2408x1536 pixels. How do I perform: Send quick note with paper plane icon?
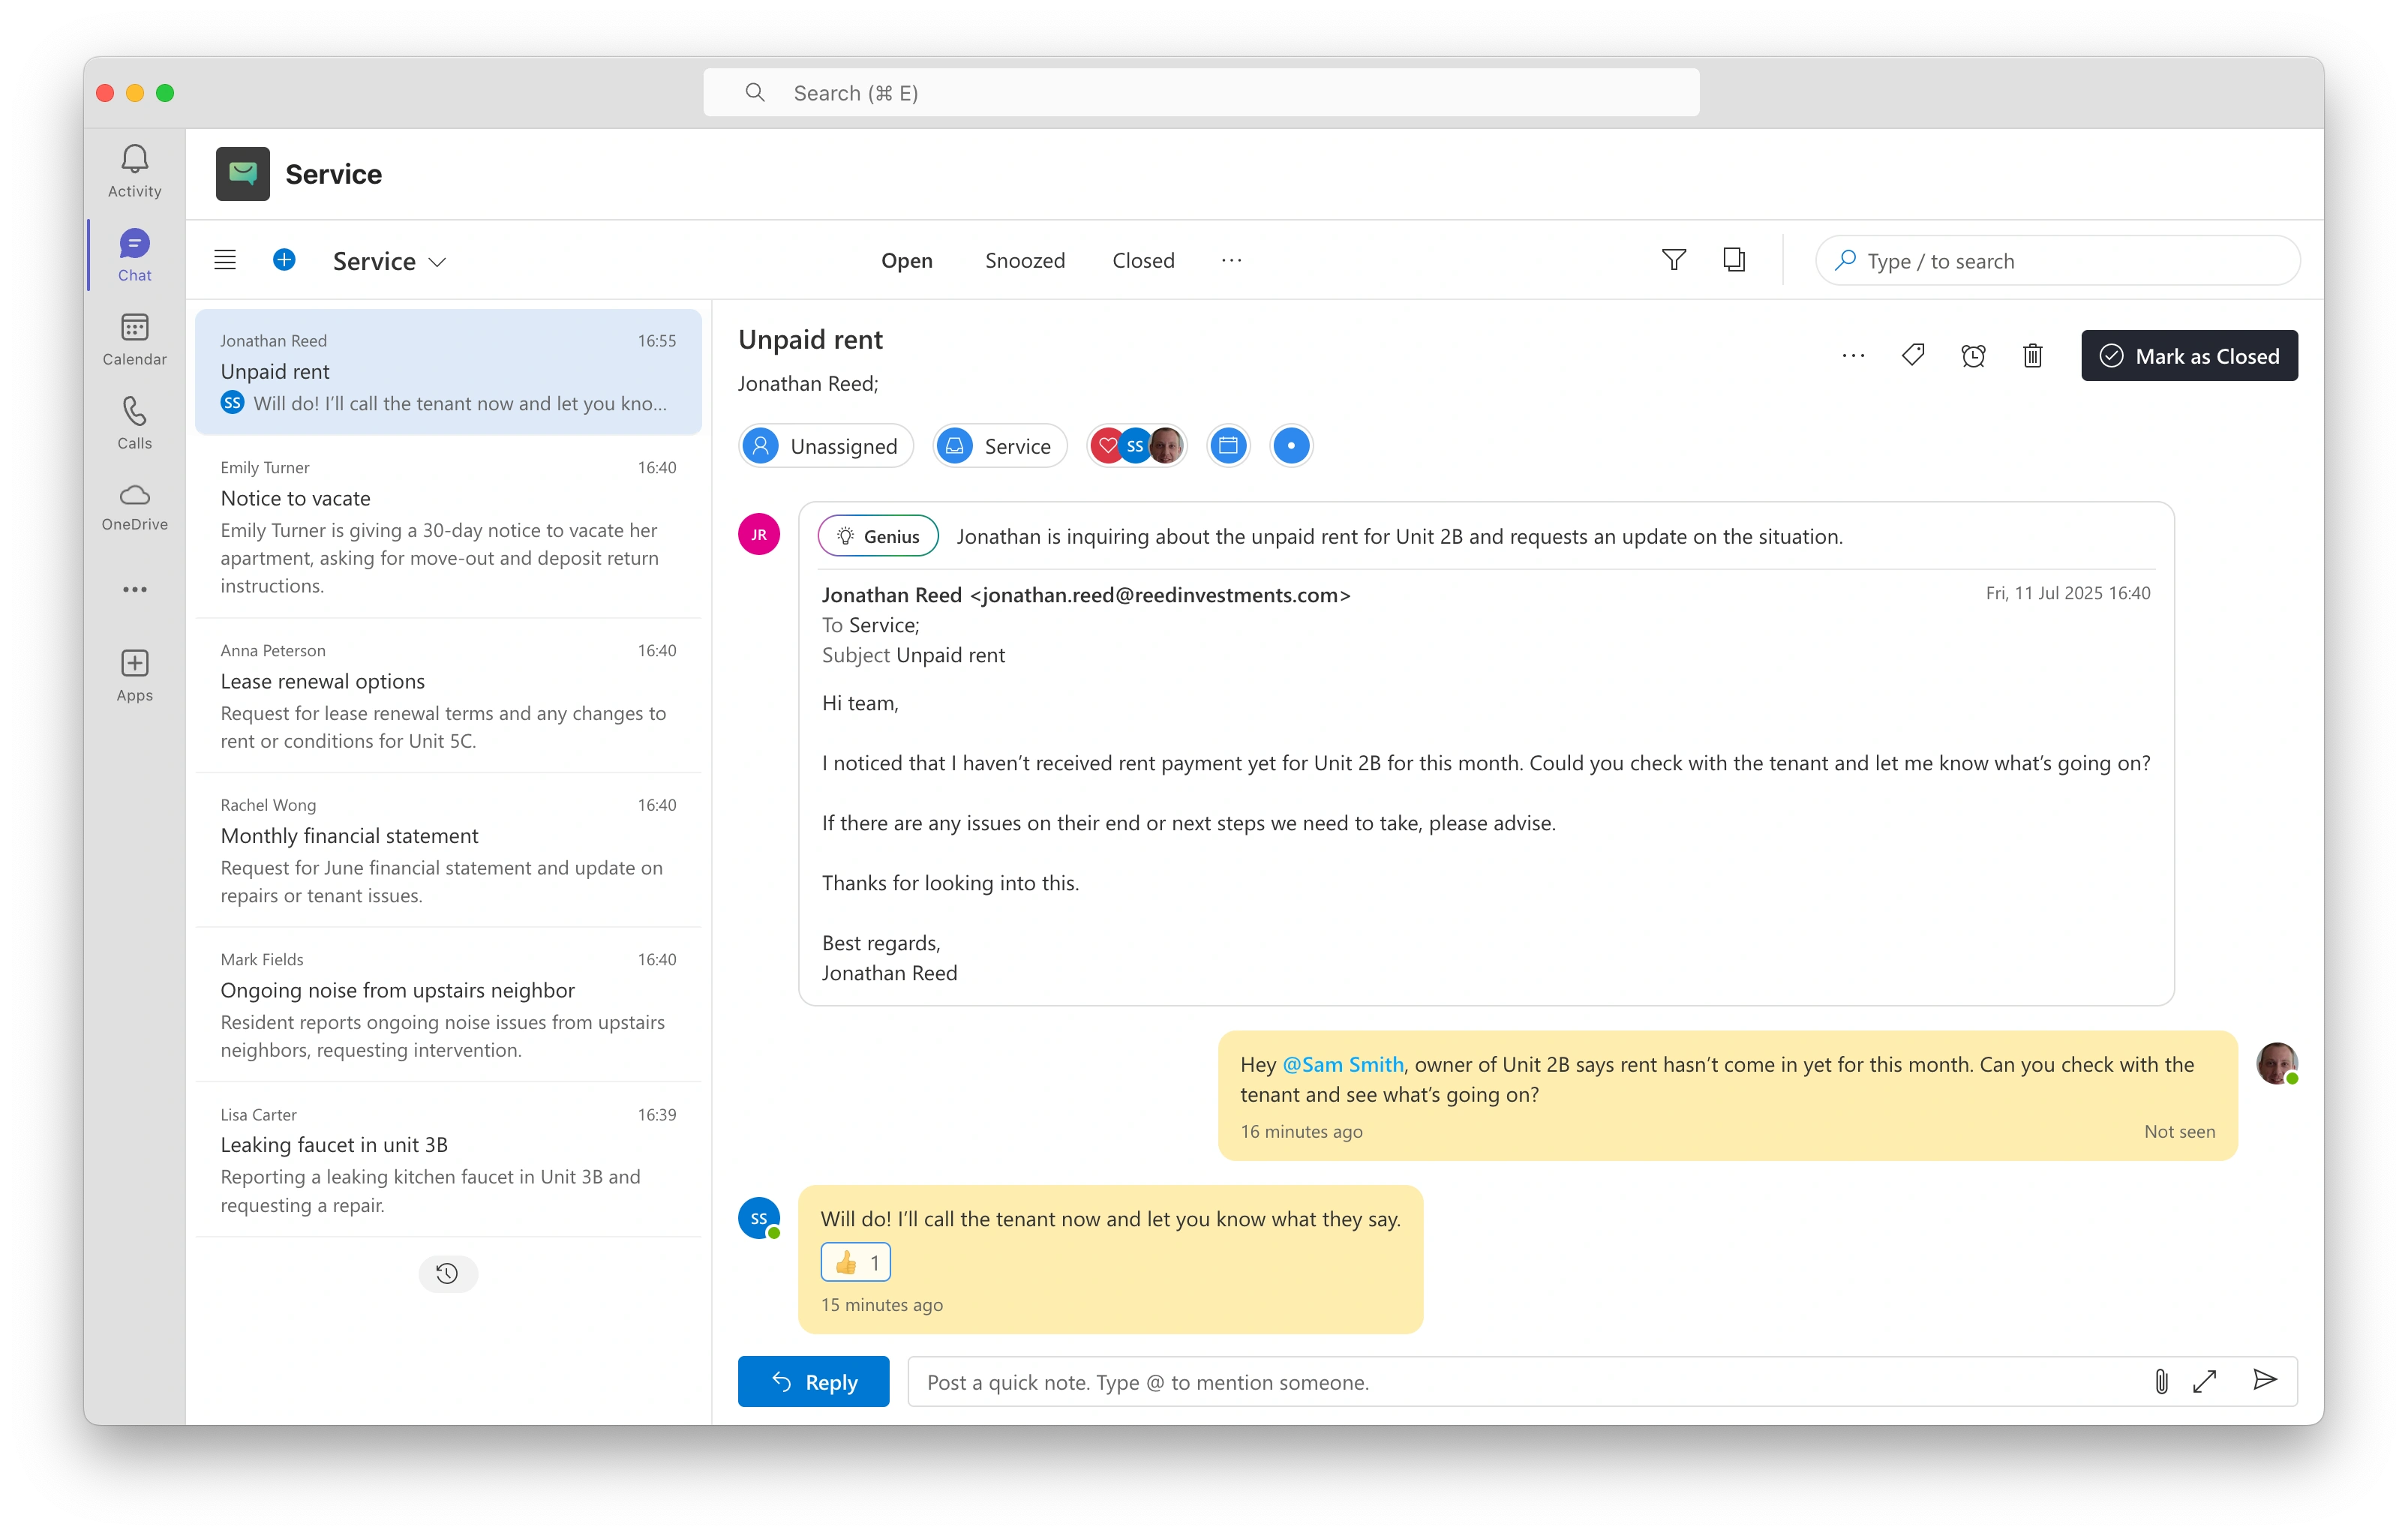click(x=2265, y=1380)
